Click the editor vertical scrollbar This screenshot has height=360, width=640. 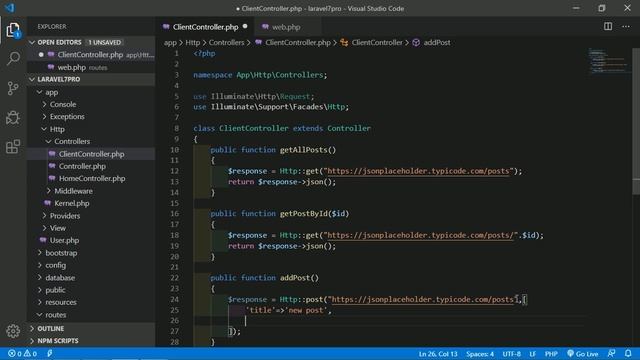(x=636, y=122)
